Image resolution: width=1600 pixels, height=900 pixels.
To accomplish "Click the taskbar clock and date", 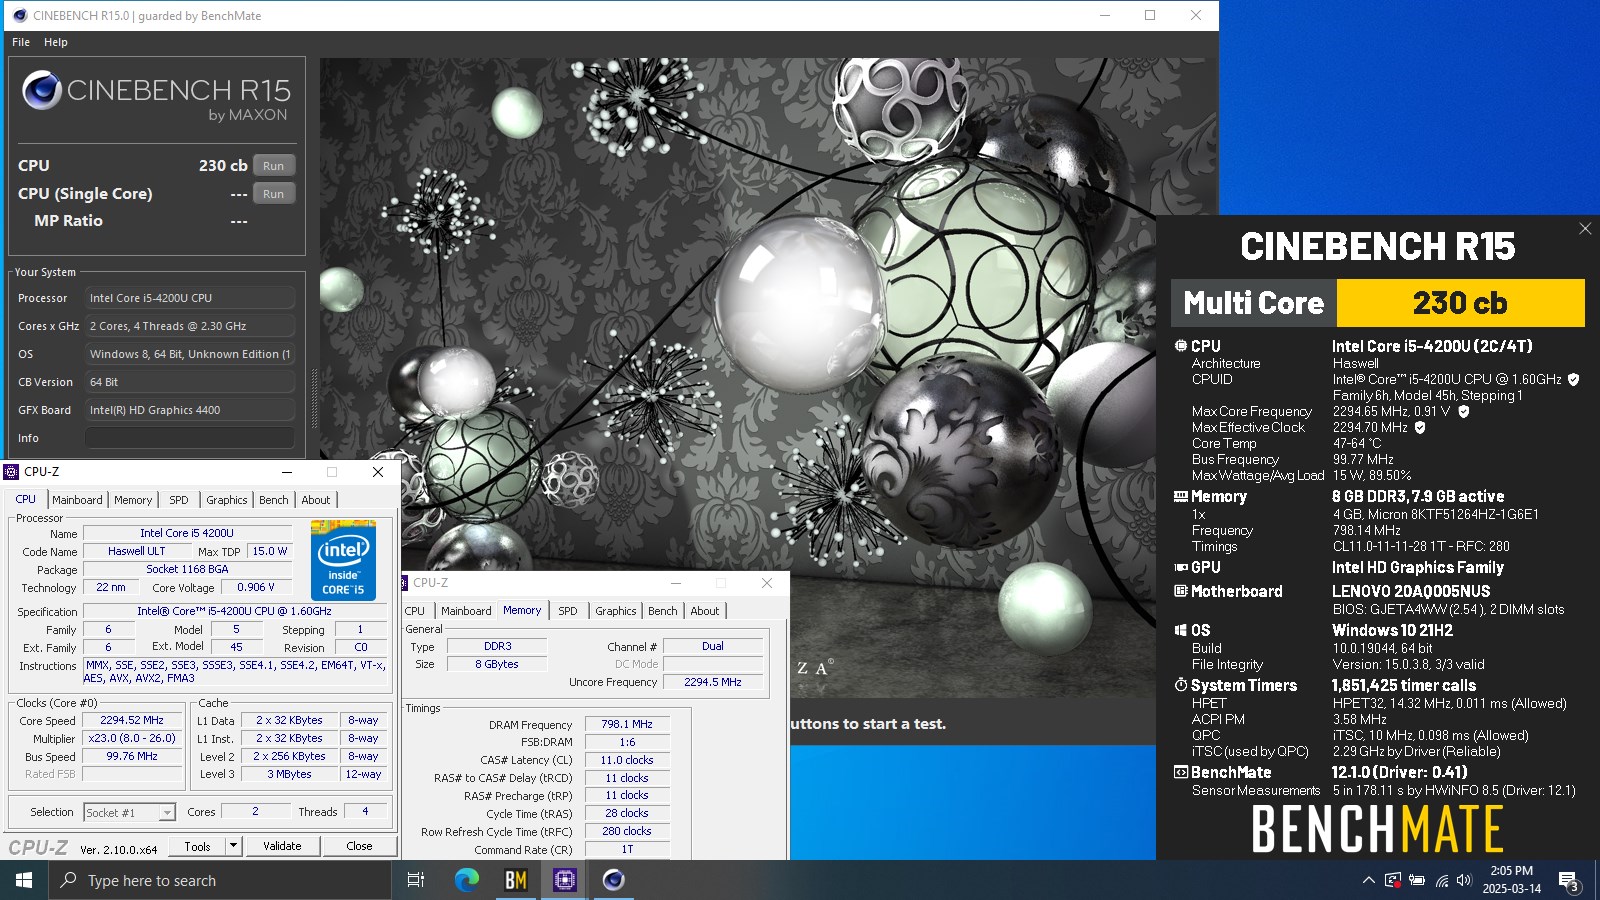I will click(x=1511, y=880).
